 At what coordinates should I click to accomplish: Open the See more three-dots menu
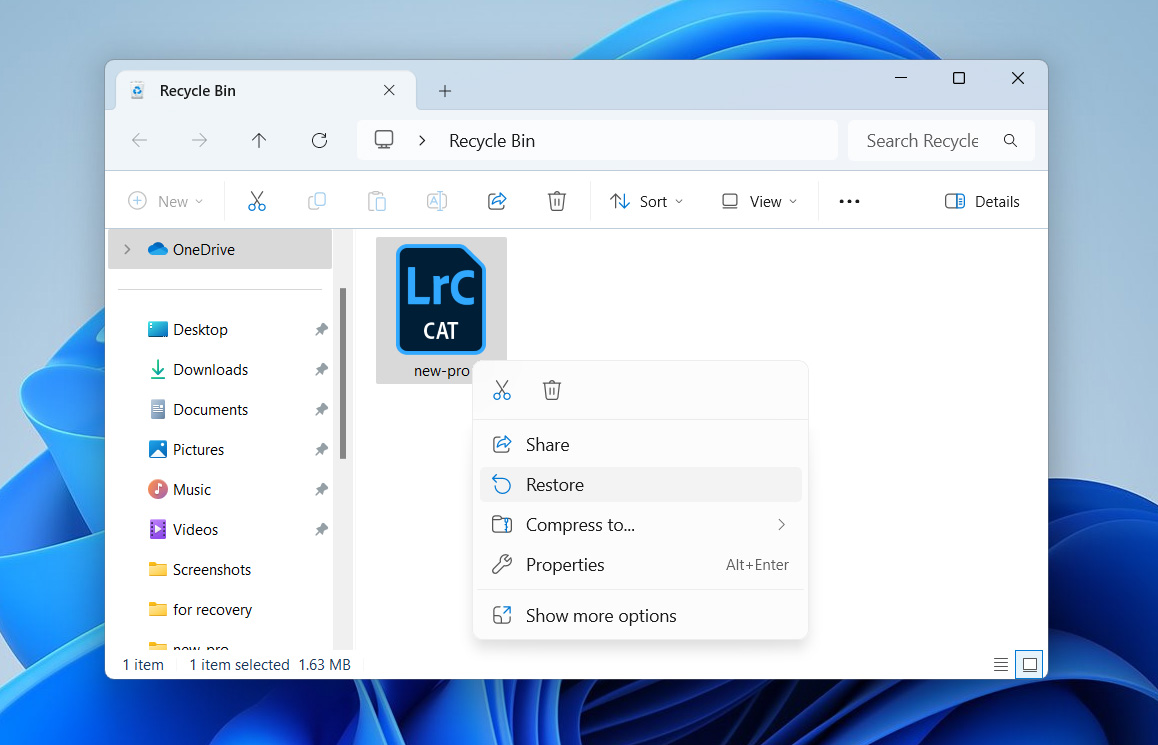(849, 201)
